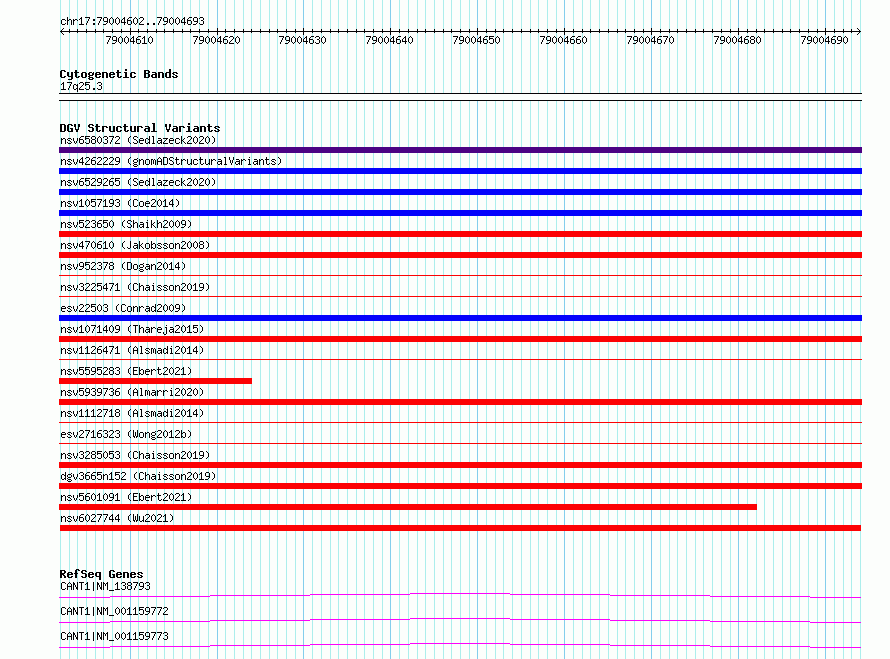Open nsv3225471 (Chaisson2019) entry
The height and width of the screenshot is (659, 890).
(x=135, y=287)
